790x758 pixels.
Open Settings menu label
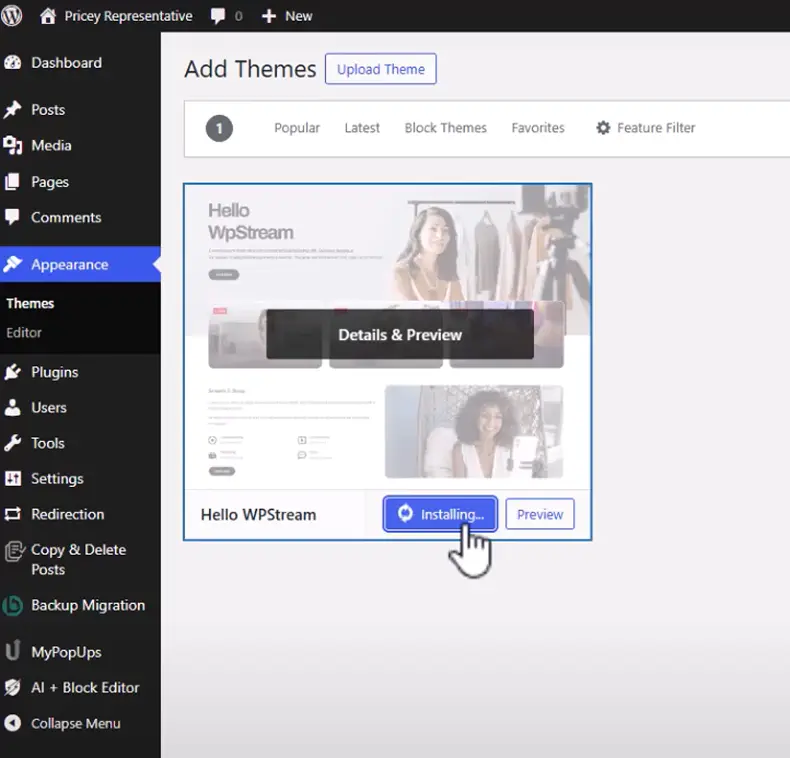click(57, 479)
